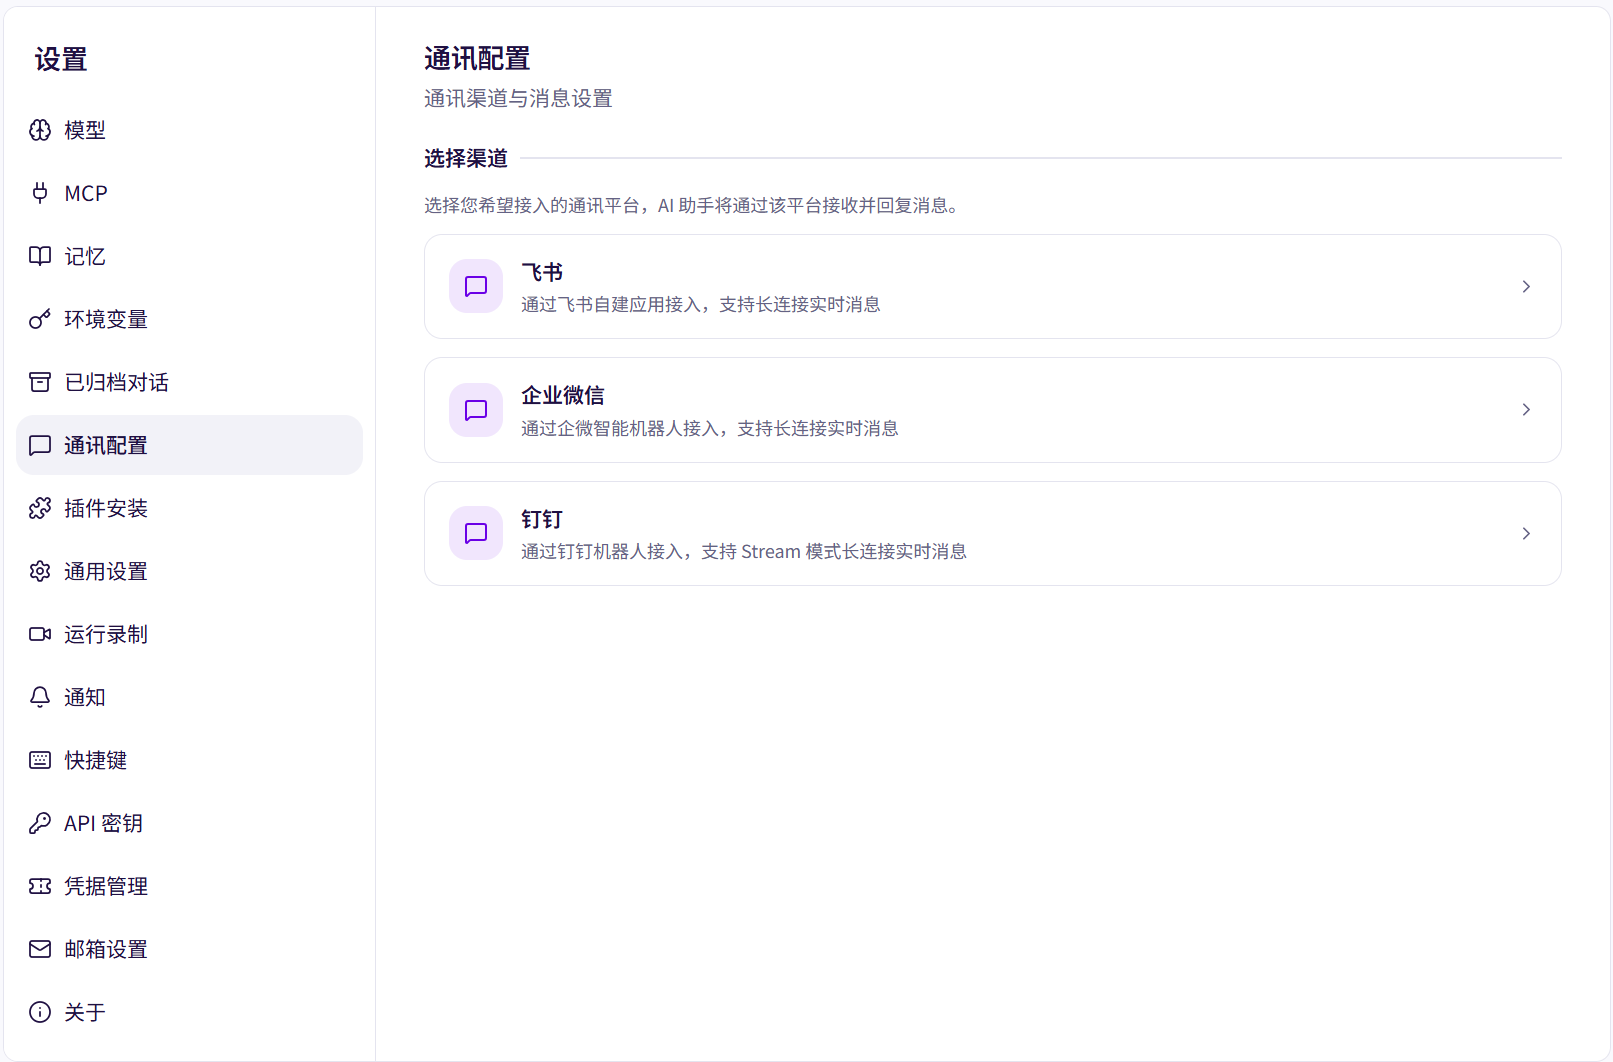Click the book icon for 记忆
This screenshot has width=1613, height=1062.
40,256
